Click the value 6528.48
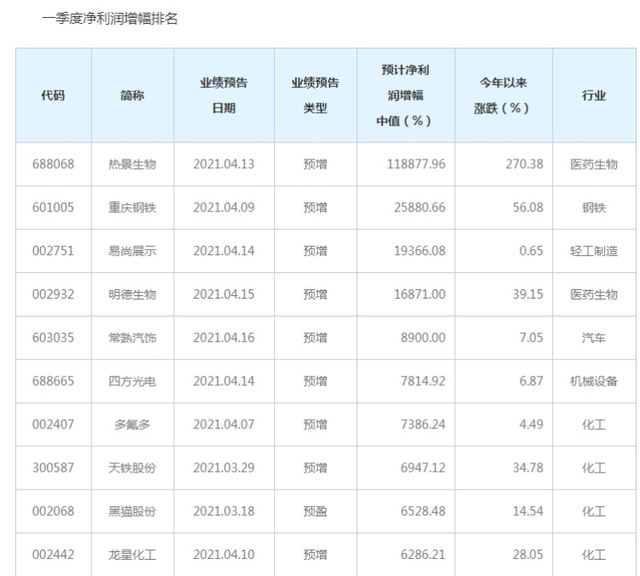The image size is (640, 576). click(x=423, y=511)
